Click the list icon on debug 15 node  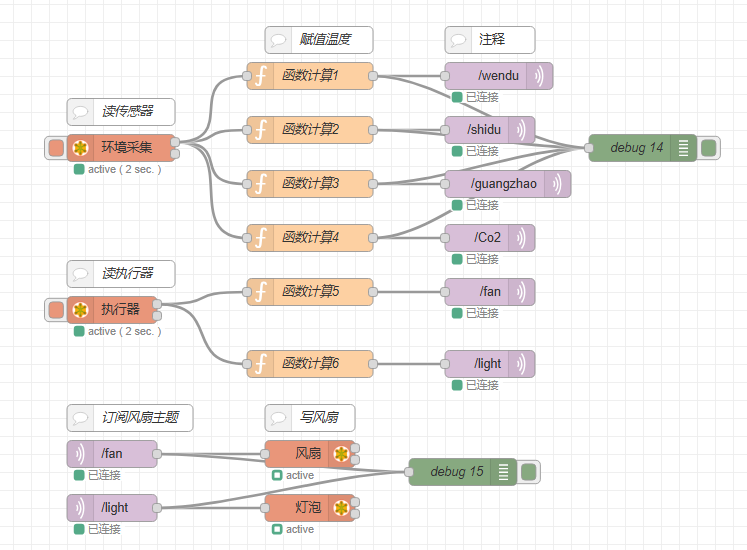click(503, 472)
